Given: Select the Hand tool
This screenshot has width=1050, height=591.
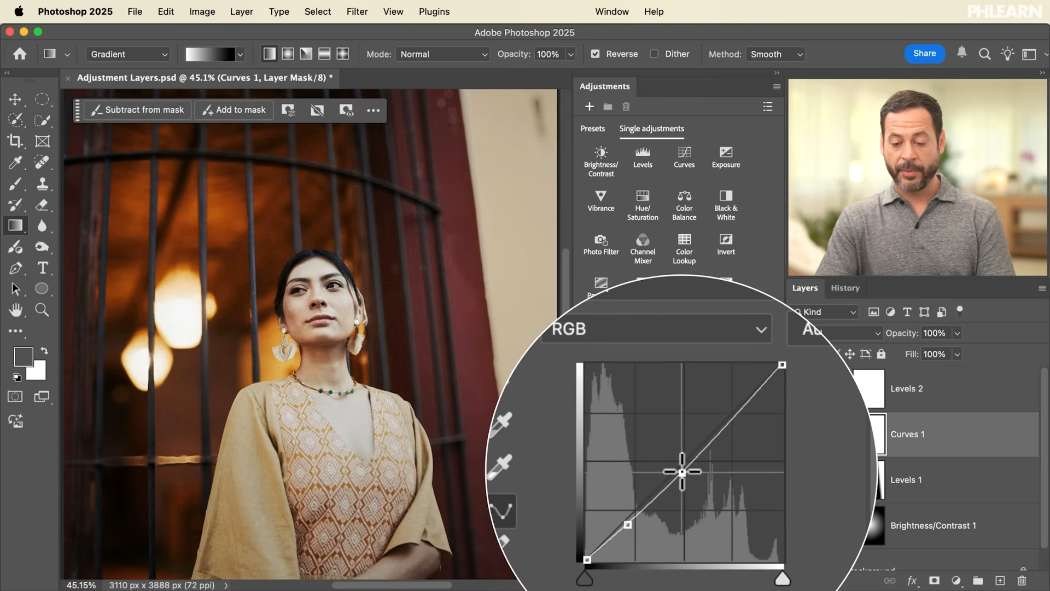Looking at the screenshot, I should 15,310.
